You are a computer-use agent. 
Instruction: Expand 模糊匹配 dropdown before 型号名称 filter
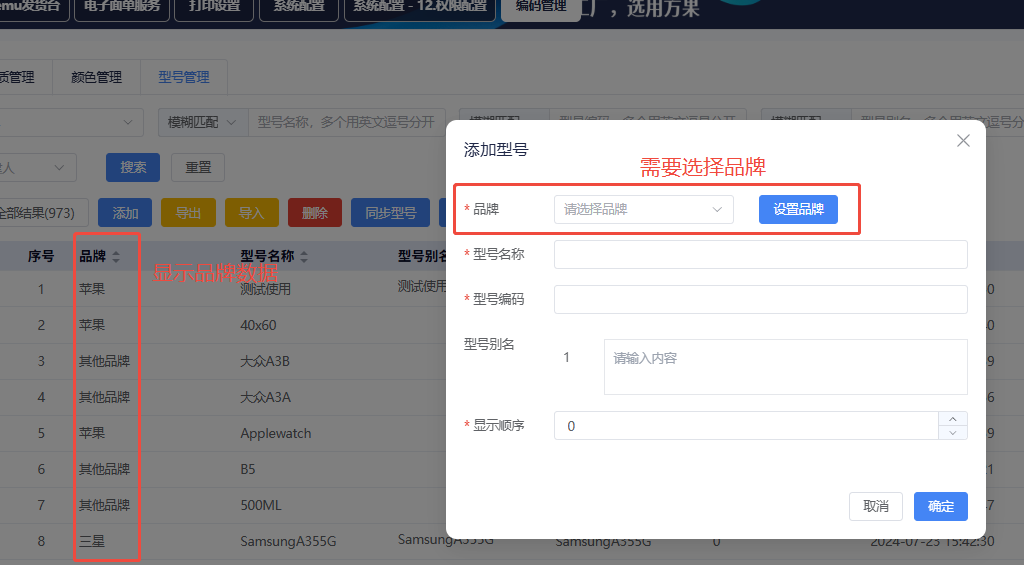point(203,122)
